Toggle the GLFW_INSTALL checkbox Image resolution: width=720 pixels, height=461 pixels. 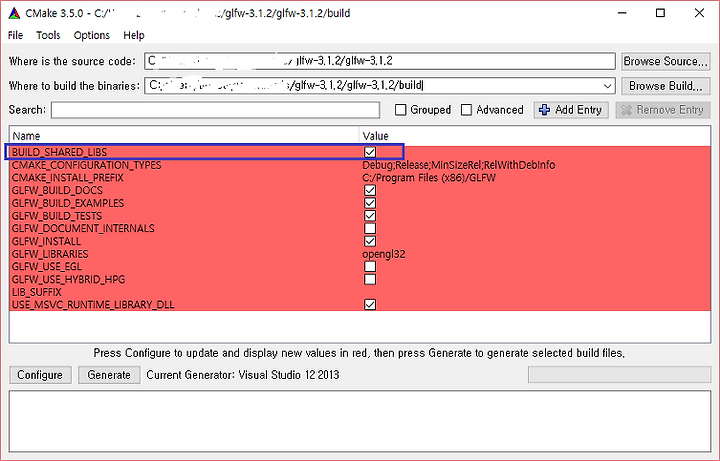click(370, 241)
